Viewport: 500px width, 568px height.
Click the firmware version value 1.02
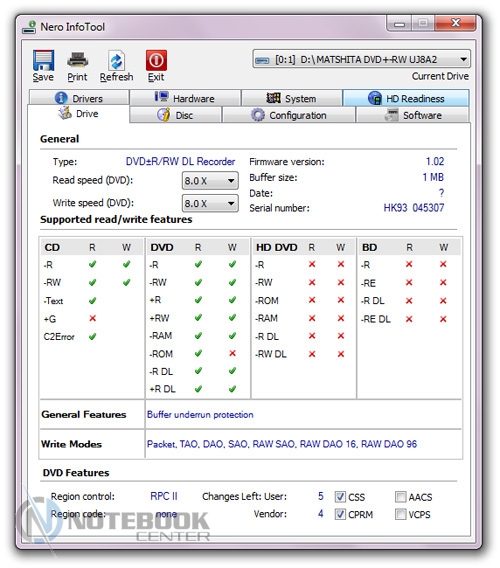click(435, 161)
